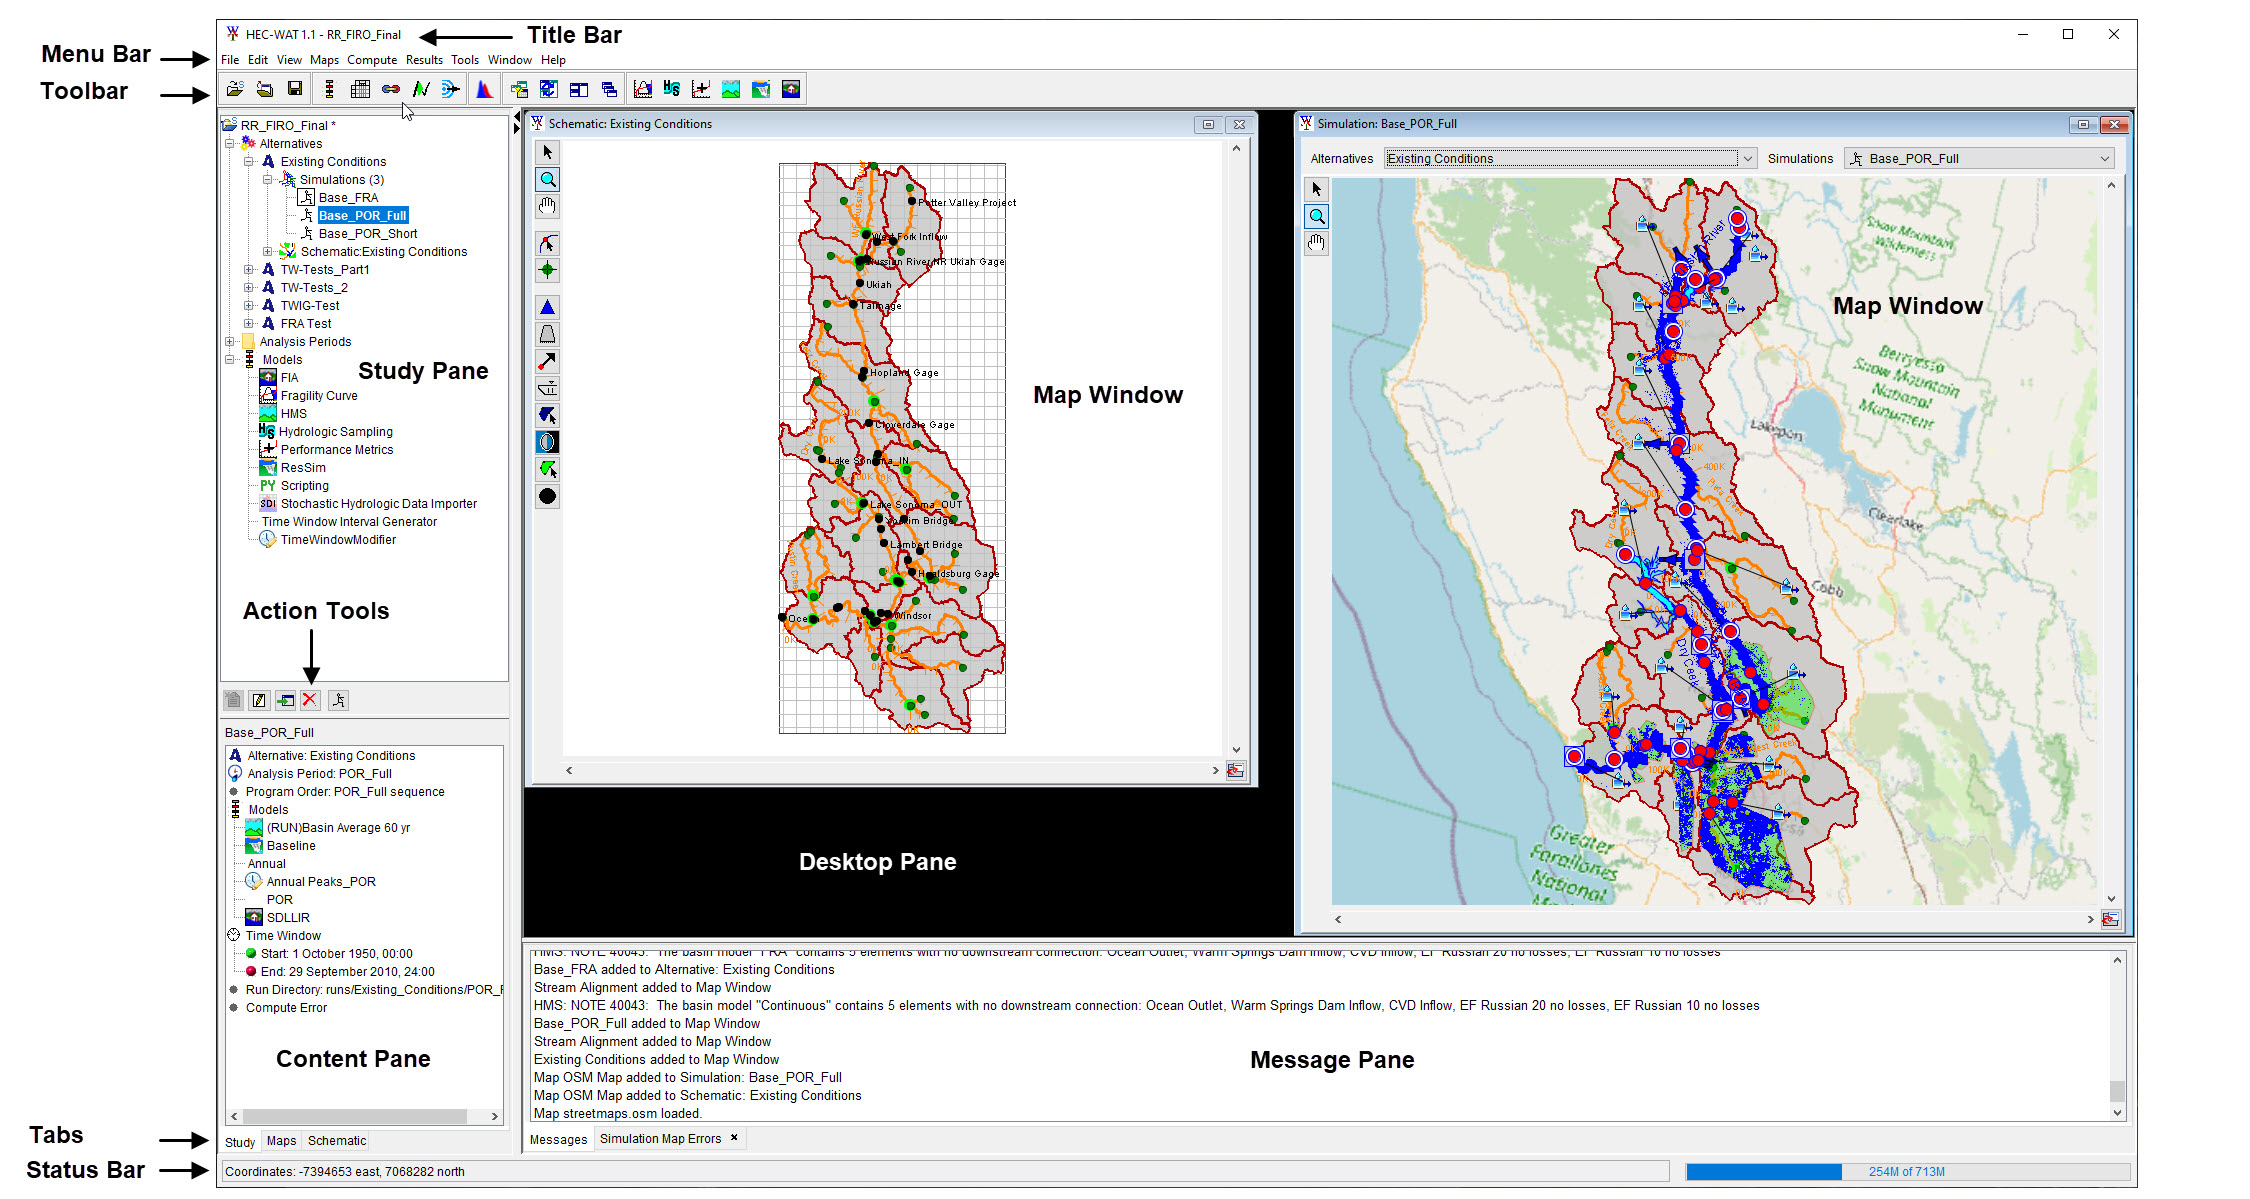Select pan hand tool in Schematic window

click(x=547, y=207)
